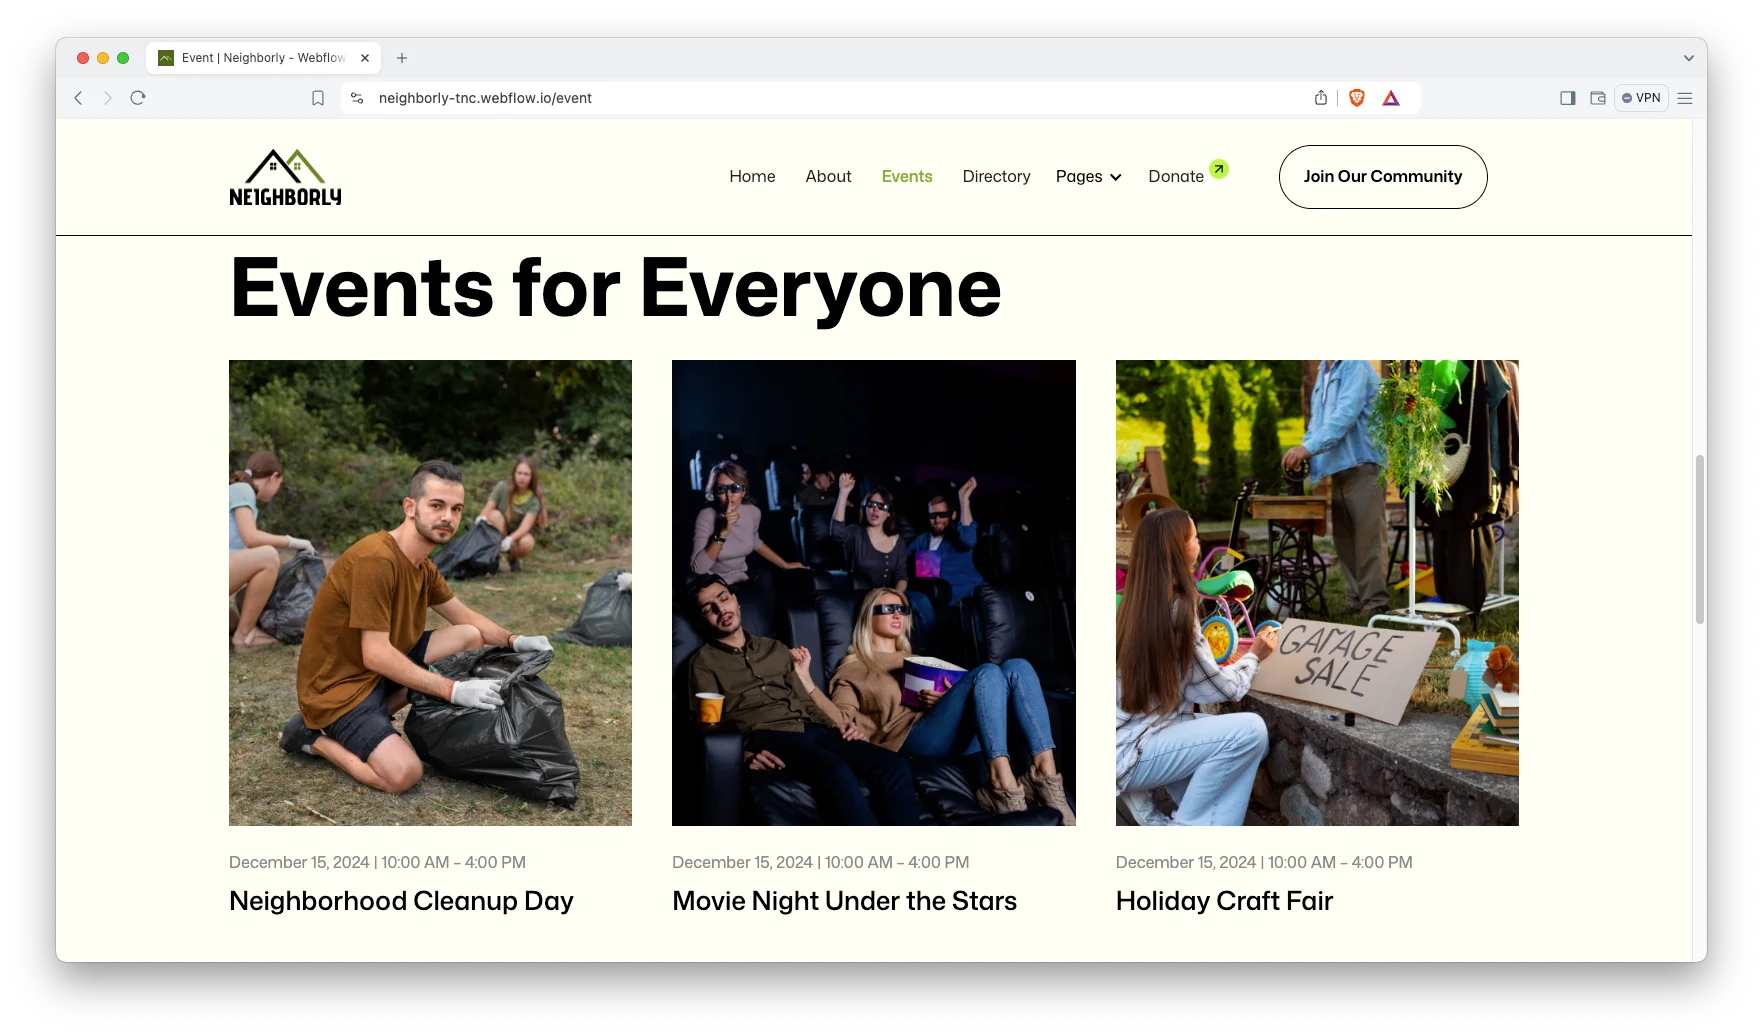Go to the Events nav item
Screen dimensions: 1763x1036
coord(906,177)
